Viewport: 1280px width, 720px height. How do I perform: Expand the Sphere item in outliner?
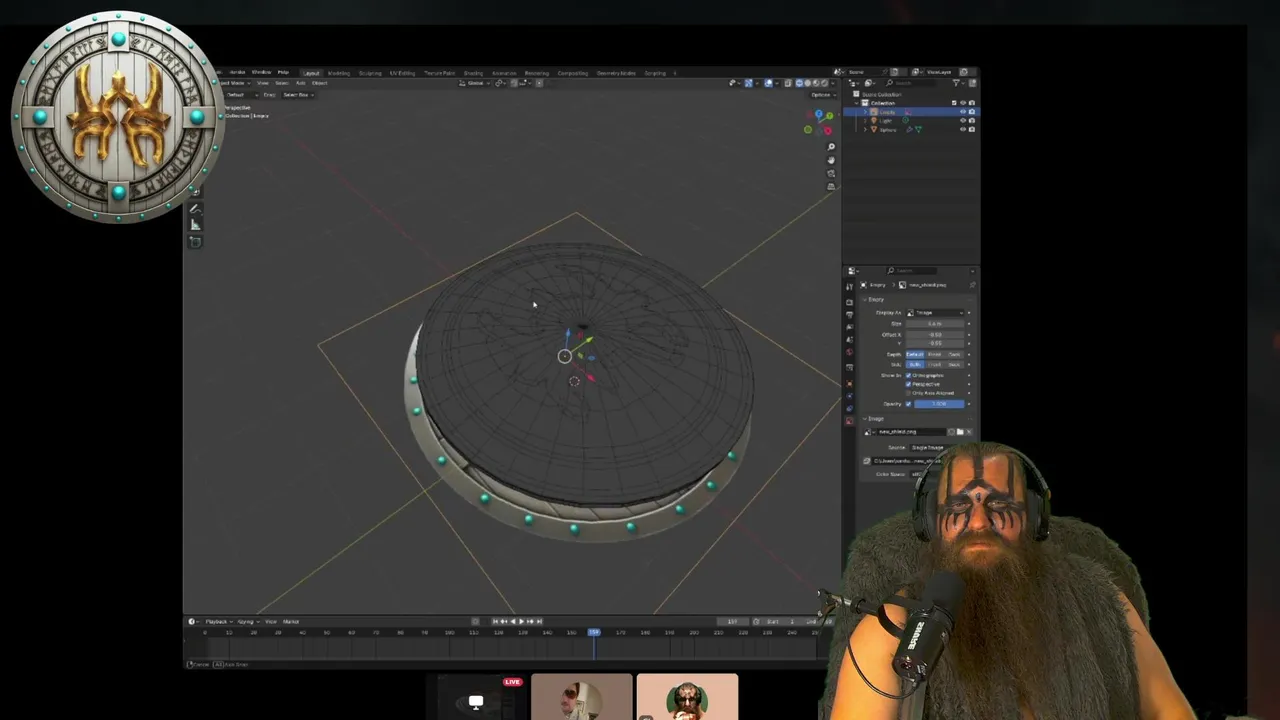(x=865, y=130)
